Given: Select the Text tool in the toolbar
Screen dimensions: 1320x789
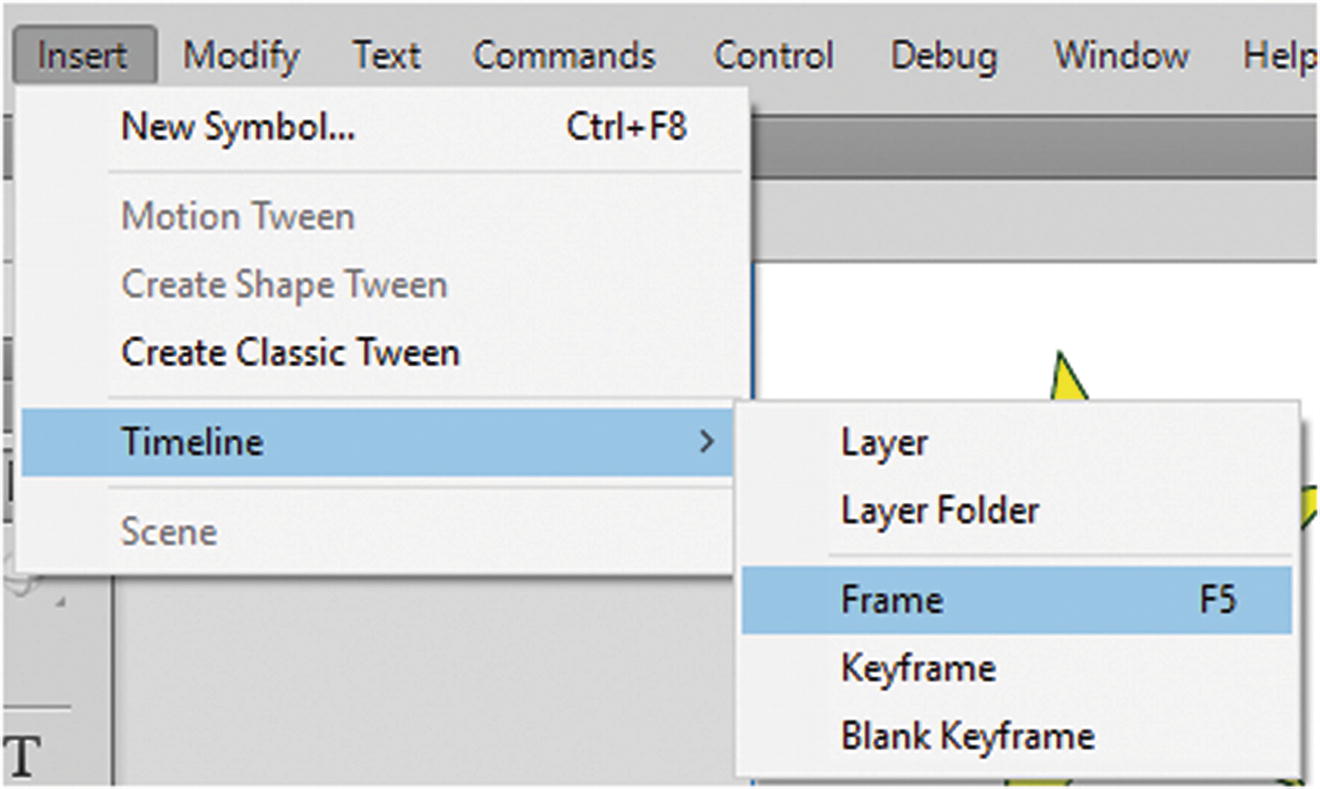Looking at the screenshot, I should click(24, 757).
